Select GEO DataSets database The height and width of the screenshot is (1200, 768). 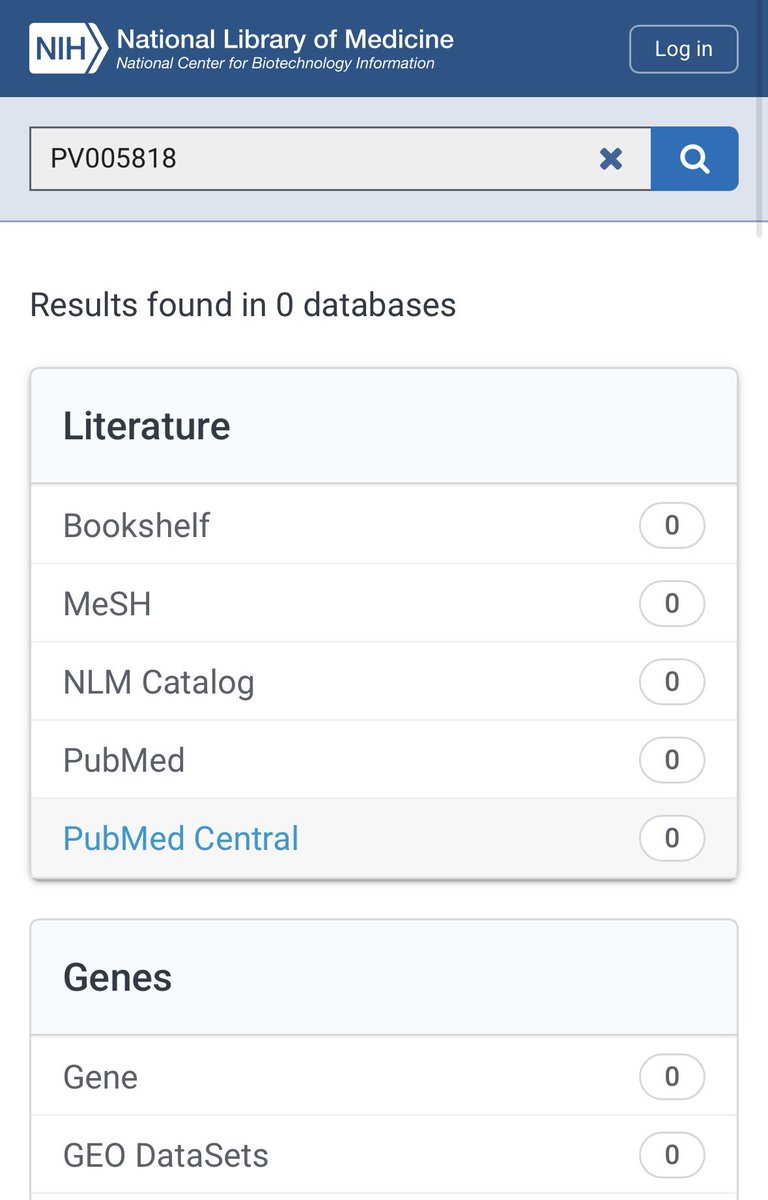click(x=166, y=1155)
